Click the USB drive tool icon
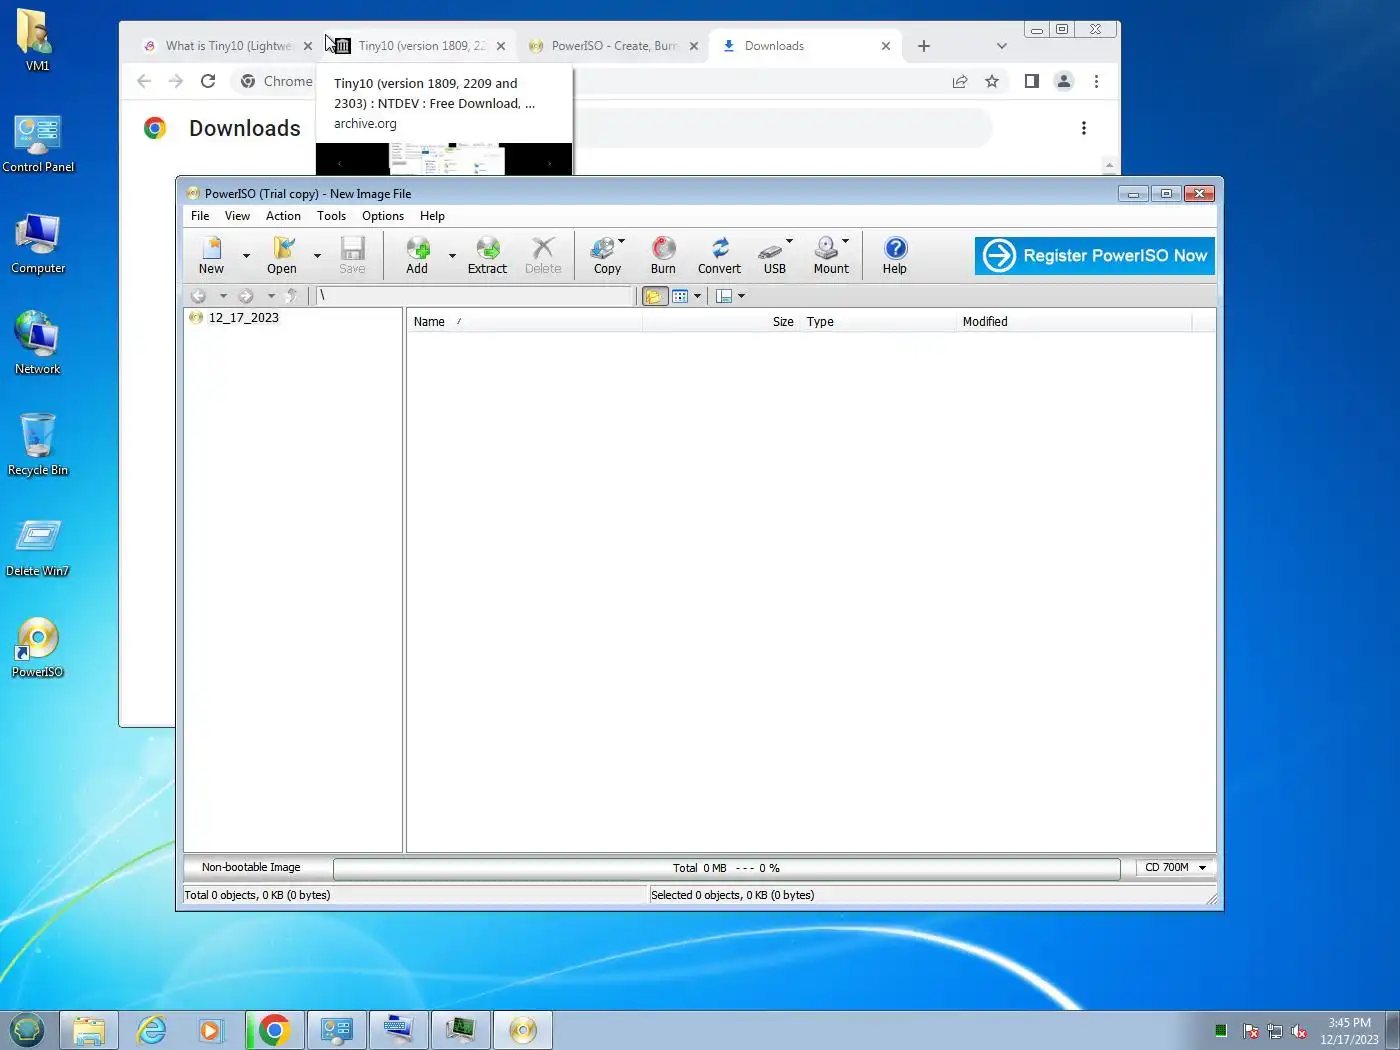The height and width of the screenshot is (1050, 1400). point(772,255)
